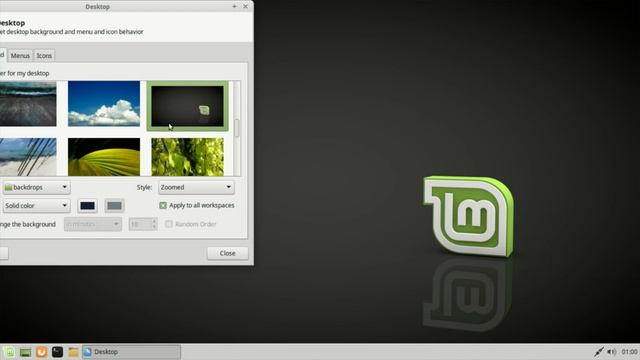Toggle the Random Order checkbox
This screenshot has width=640, height=360.
tap(169, 224)
